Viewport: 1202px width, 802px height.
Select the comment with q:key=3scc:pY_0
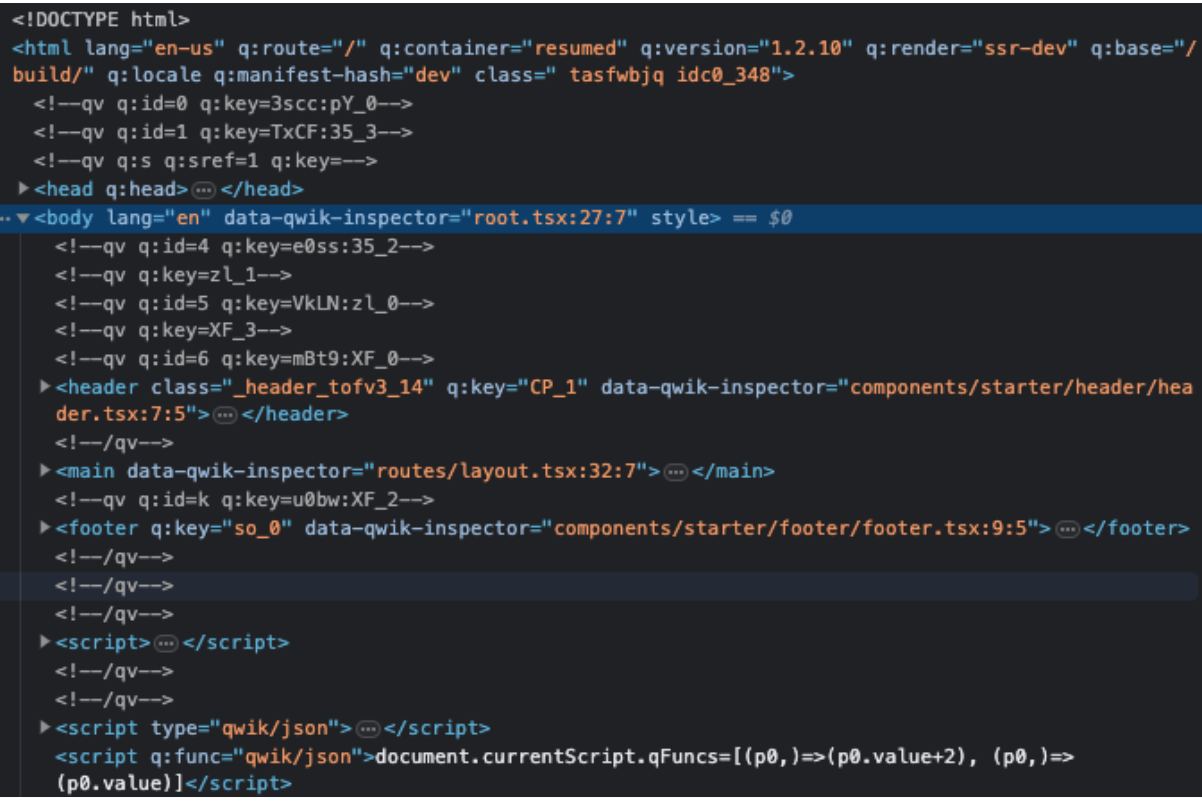(x=223, y=104)
